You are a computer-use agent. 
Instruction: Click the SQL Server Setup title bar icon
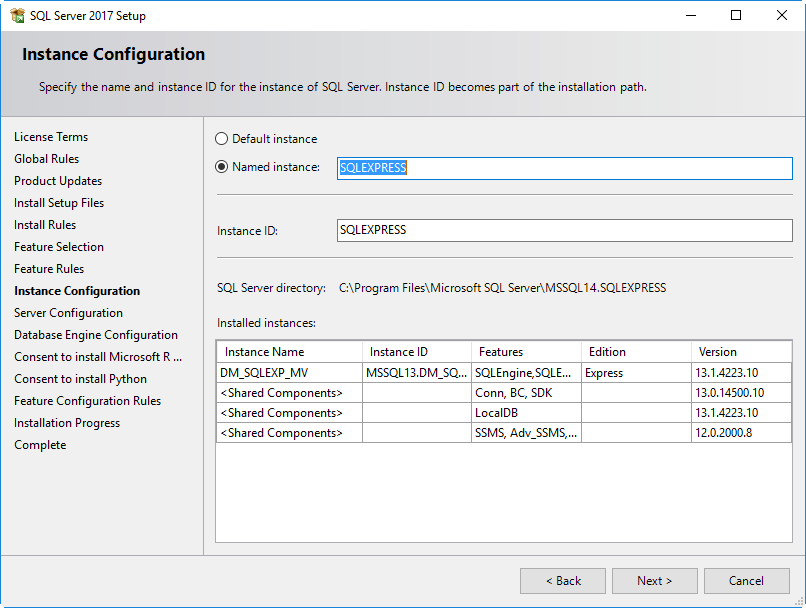[x=17, y=15]
